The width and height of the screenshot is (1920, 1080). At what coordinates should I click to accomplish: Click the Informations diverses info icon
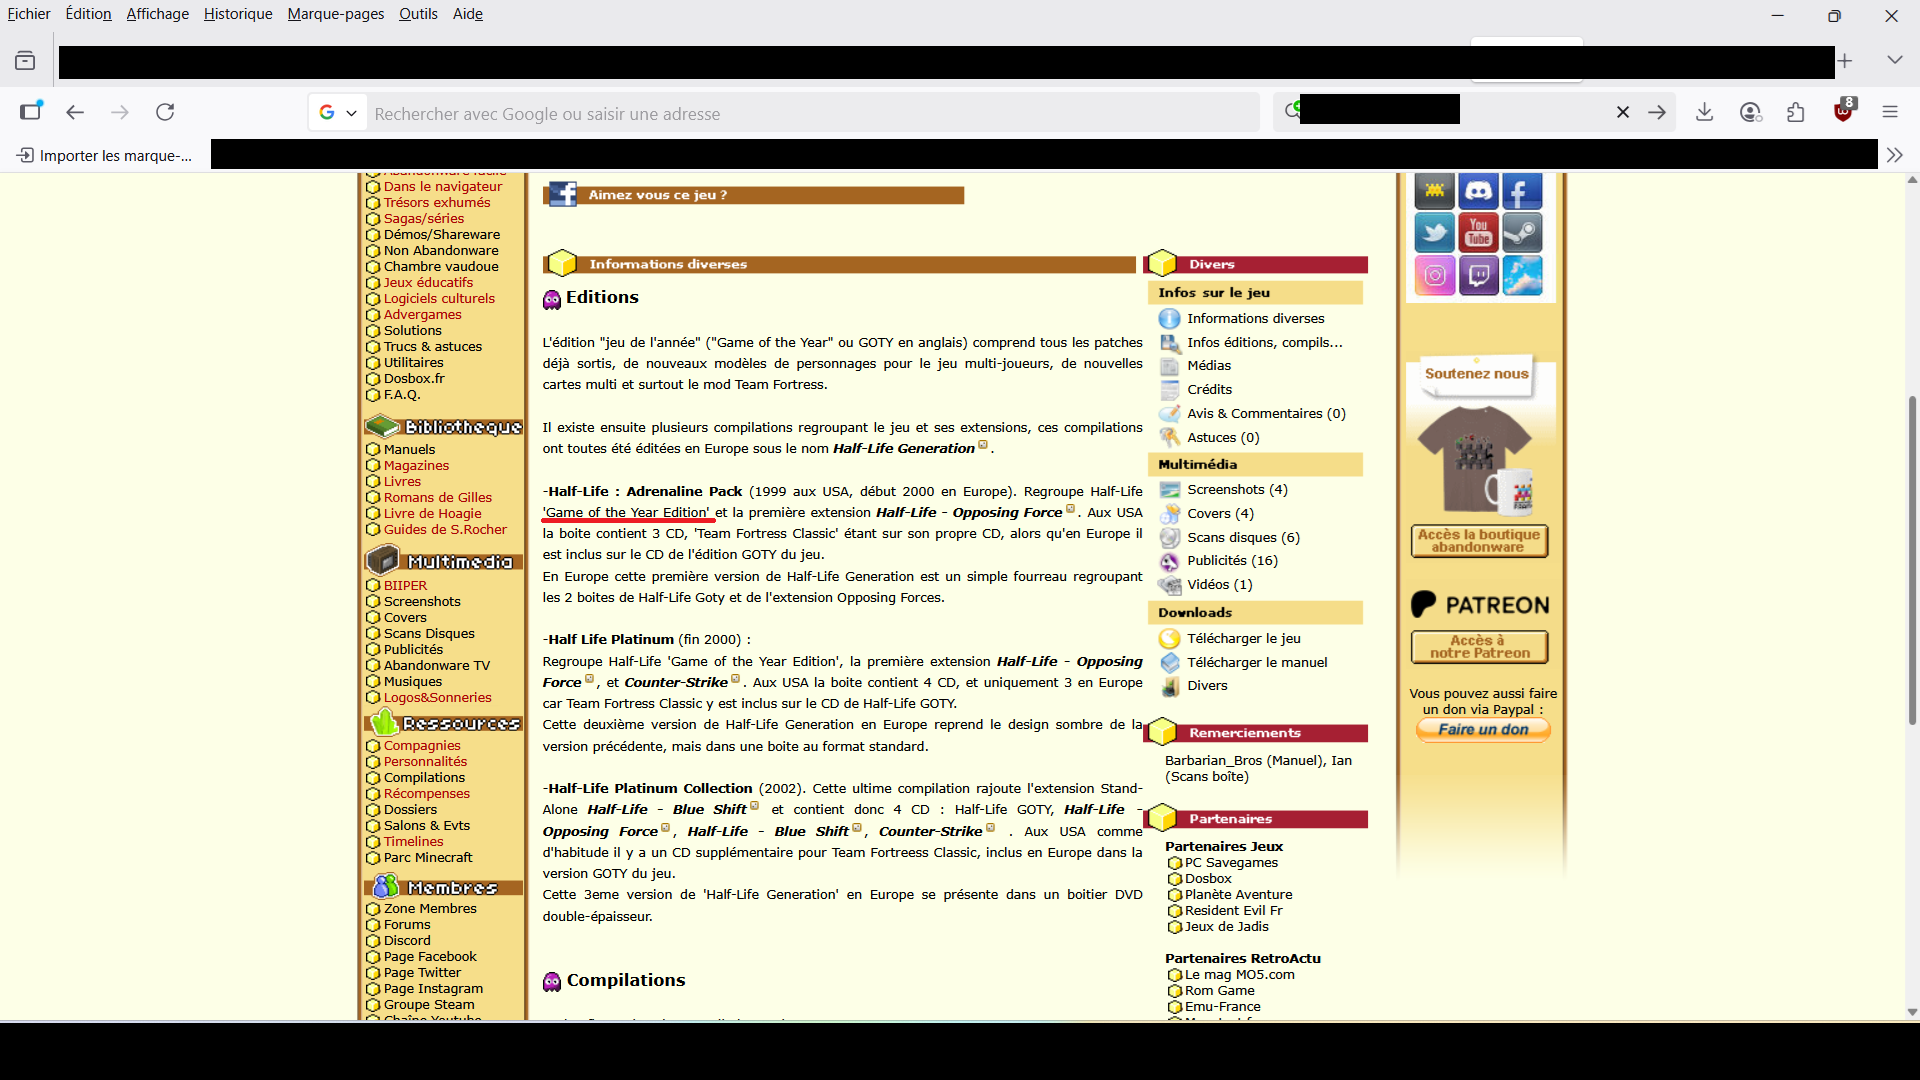point(1169,318)
